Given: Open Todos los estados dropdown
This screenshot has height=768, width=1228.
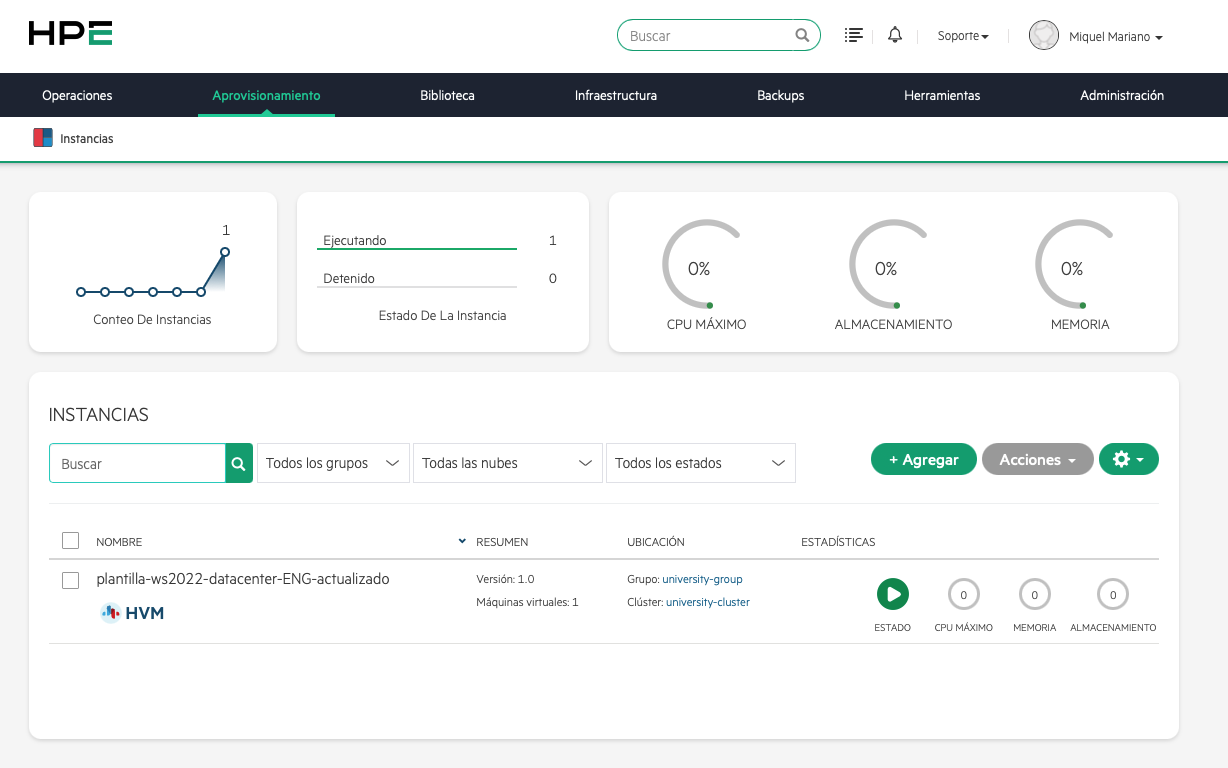Looking at the screenshot, I should point(701,463).
